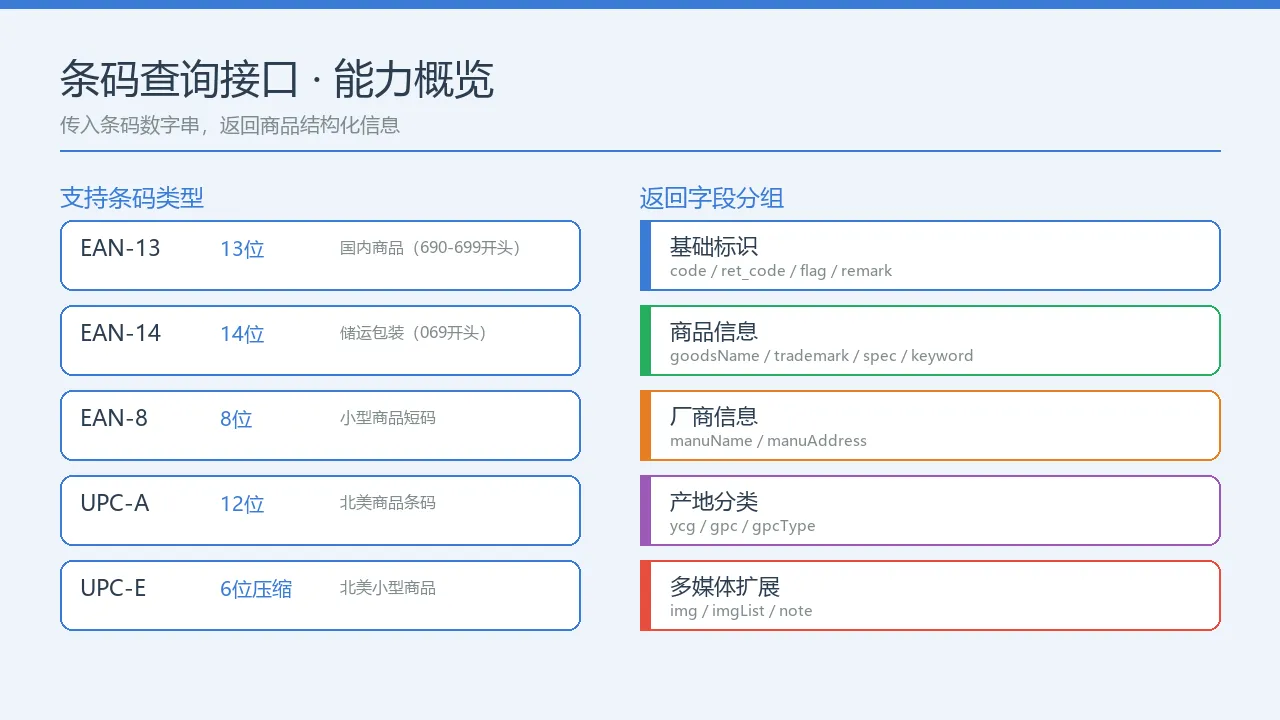Click the description 储运包装（069开头）
Viewport: 1280px width, 720px height.
click(413, 333)
